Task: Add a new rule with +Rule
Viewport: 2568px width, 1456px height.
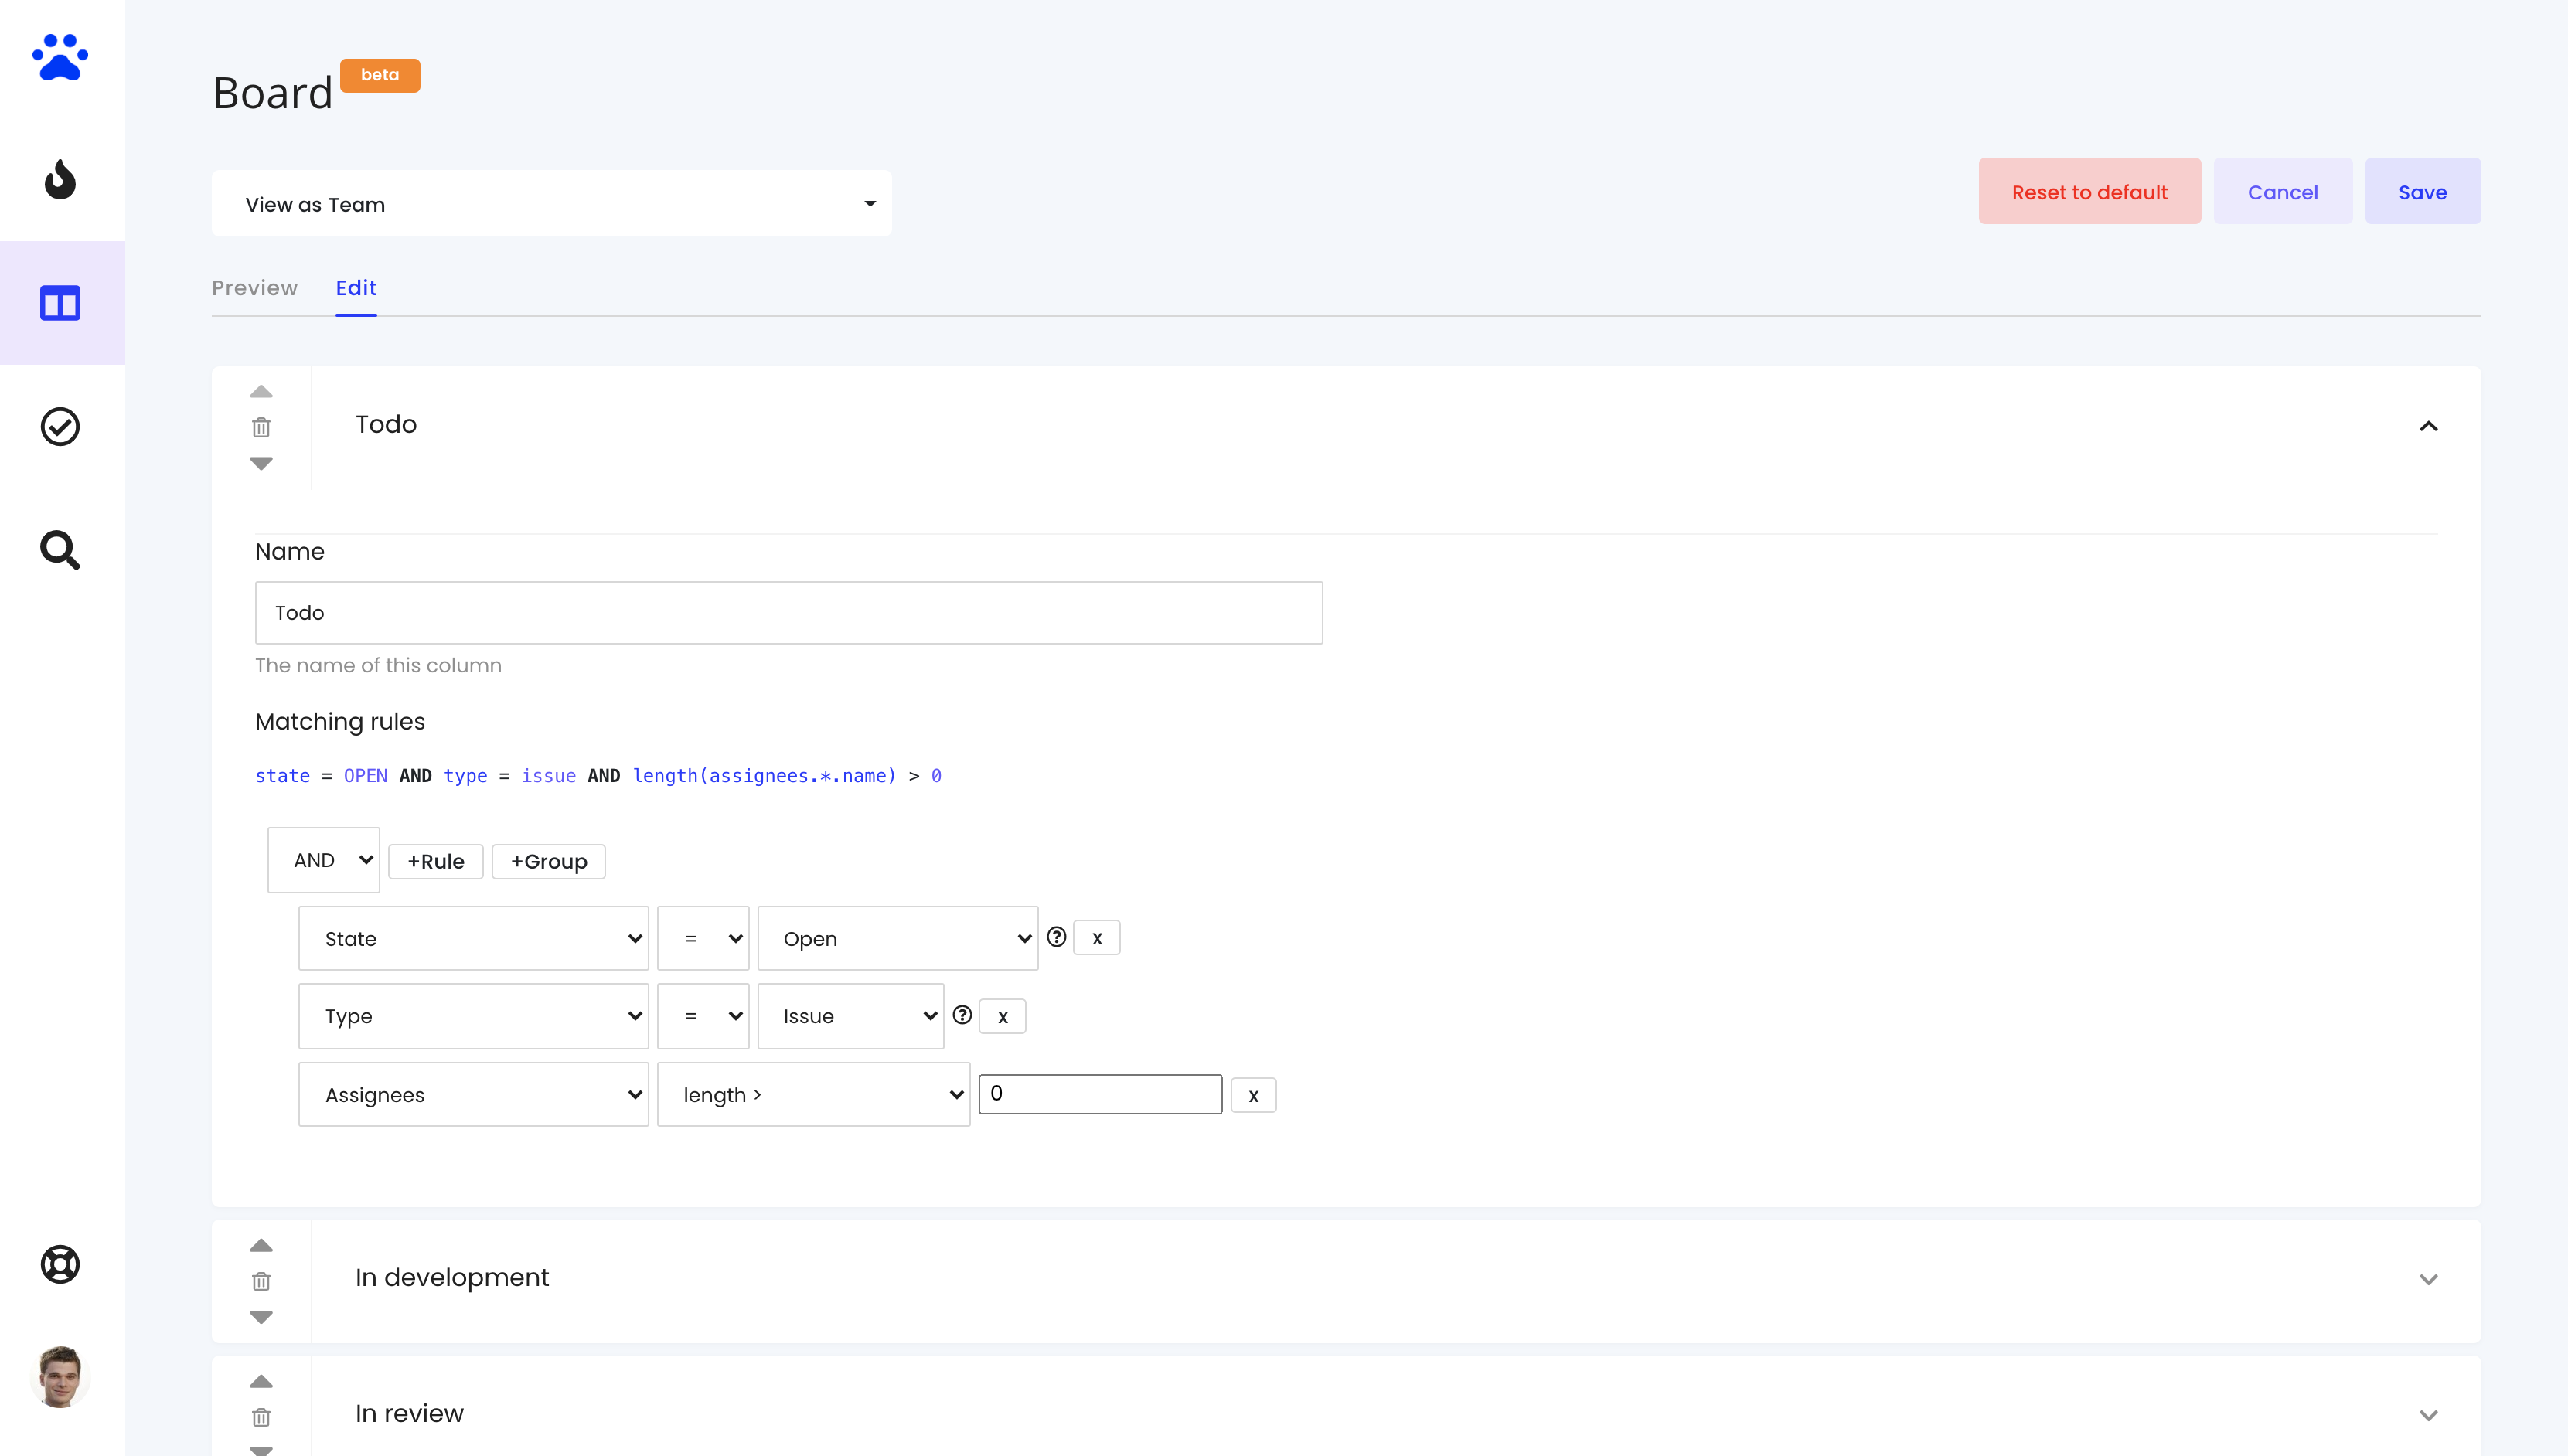Action: pyautogui.click(x=436, y=862)
